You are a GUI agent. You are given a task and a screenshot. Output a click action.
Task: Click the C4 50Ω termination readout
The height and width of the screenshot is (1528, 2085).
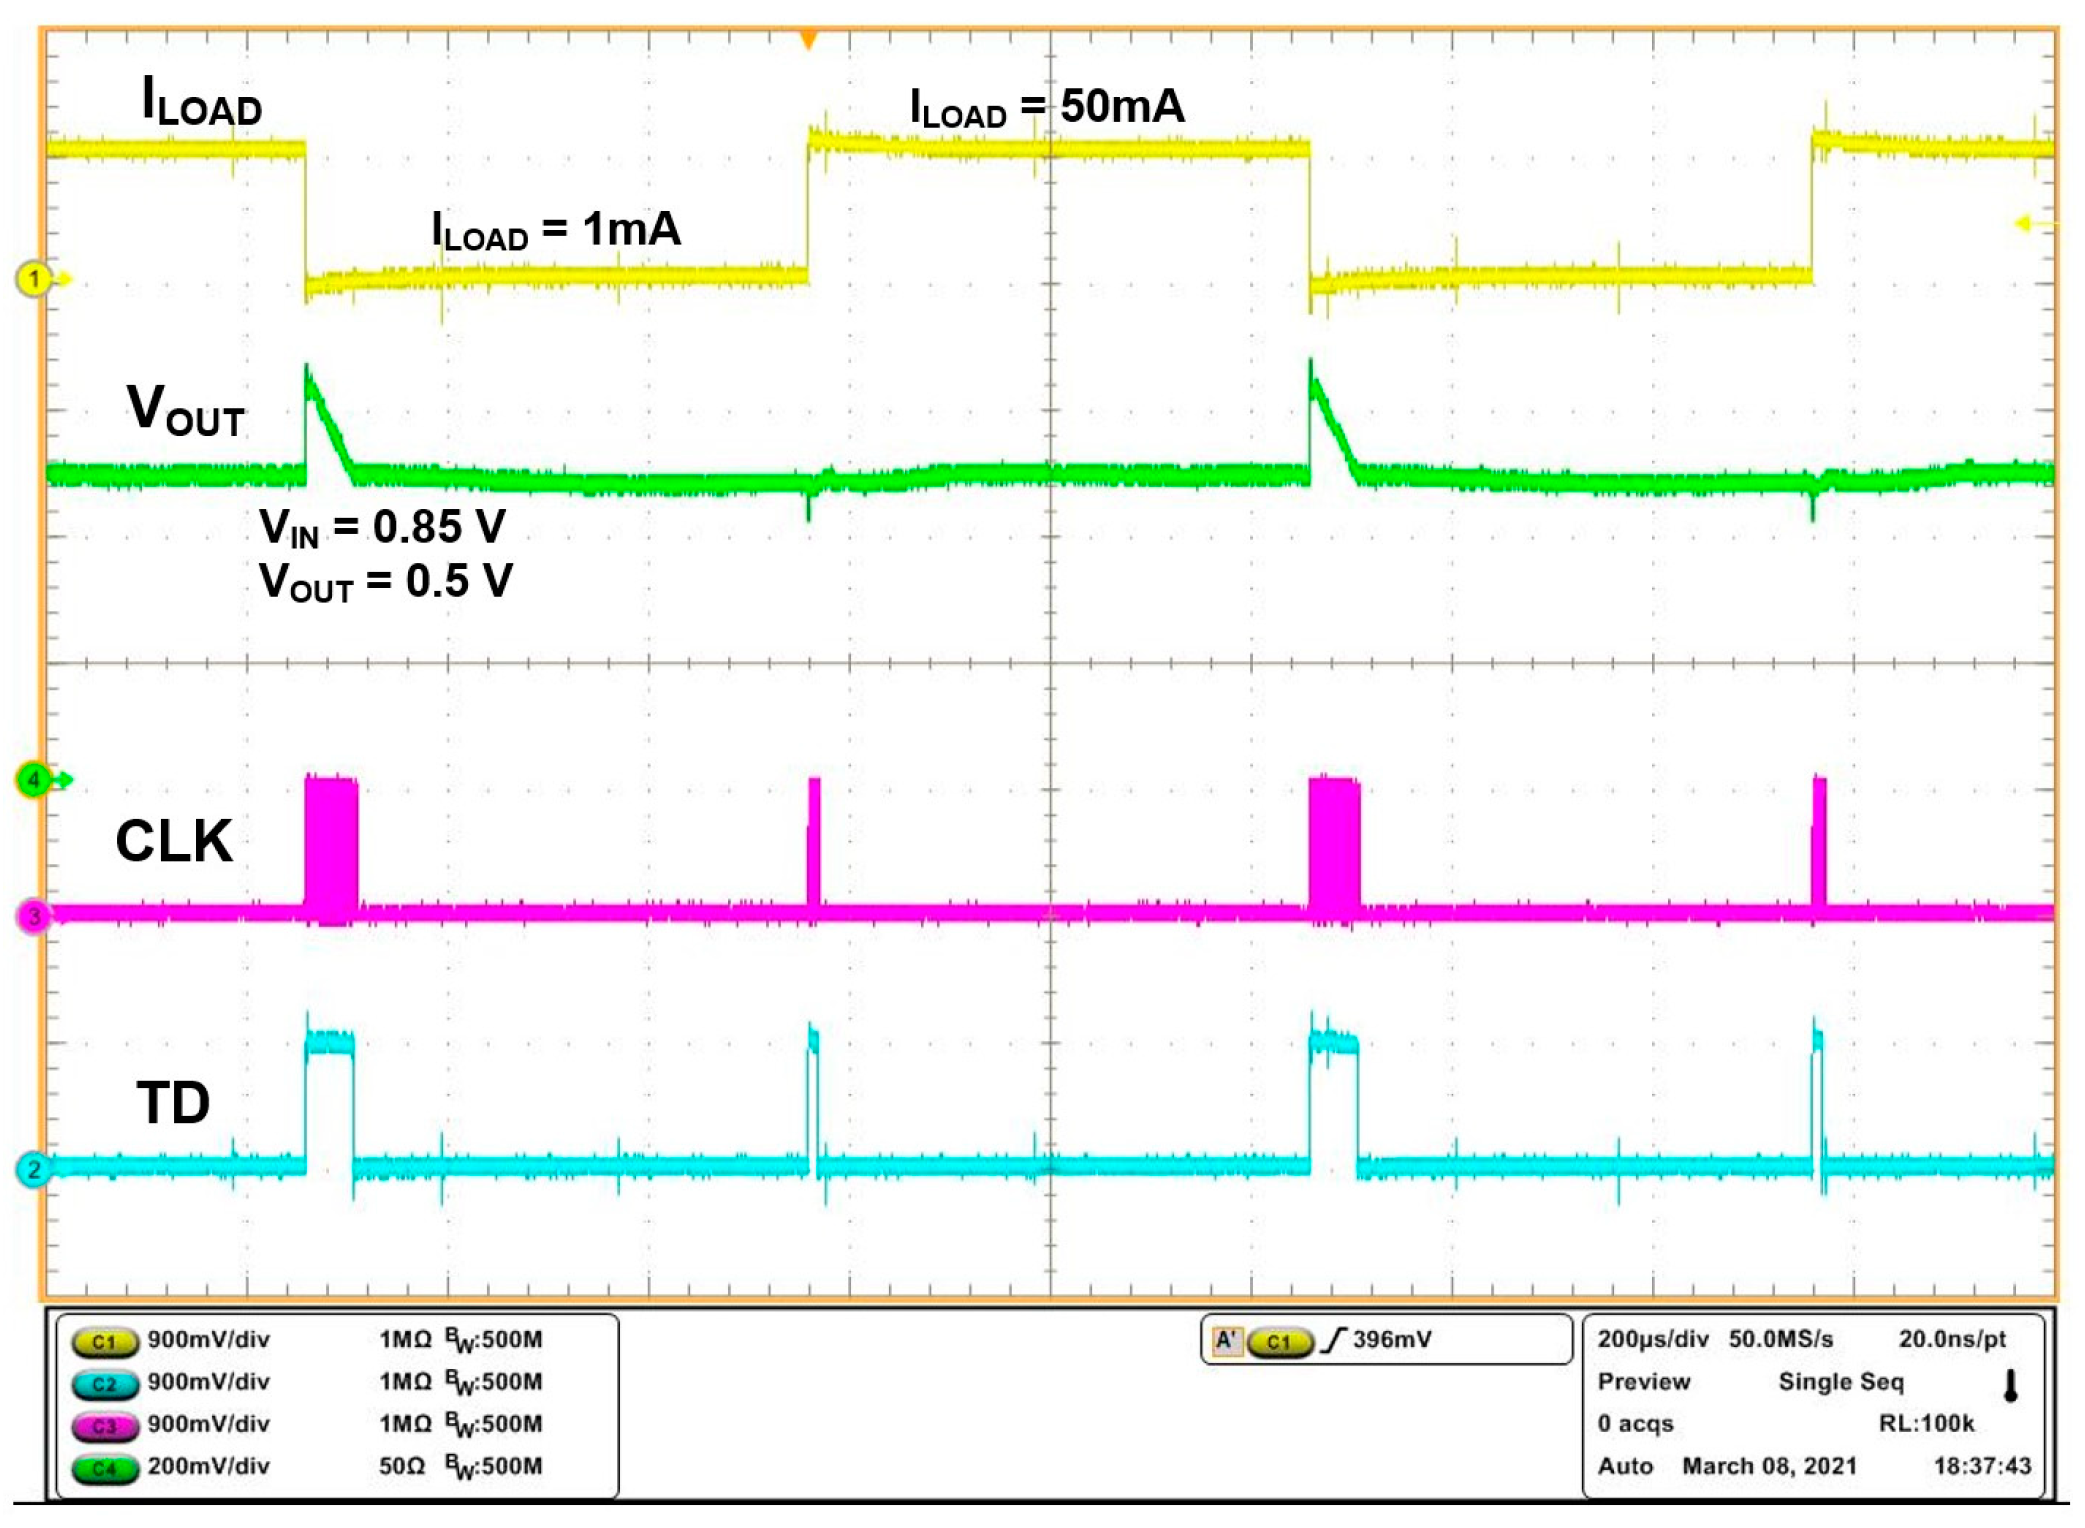point(402,1467)
